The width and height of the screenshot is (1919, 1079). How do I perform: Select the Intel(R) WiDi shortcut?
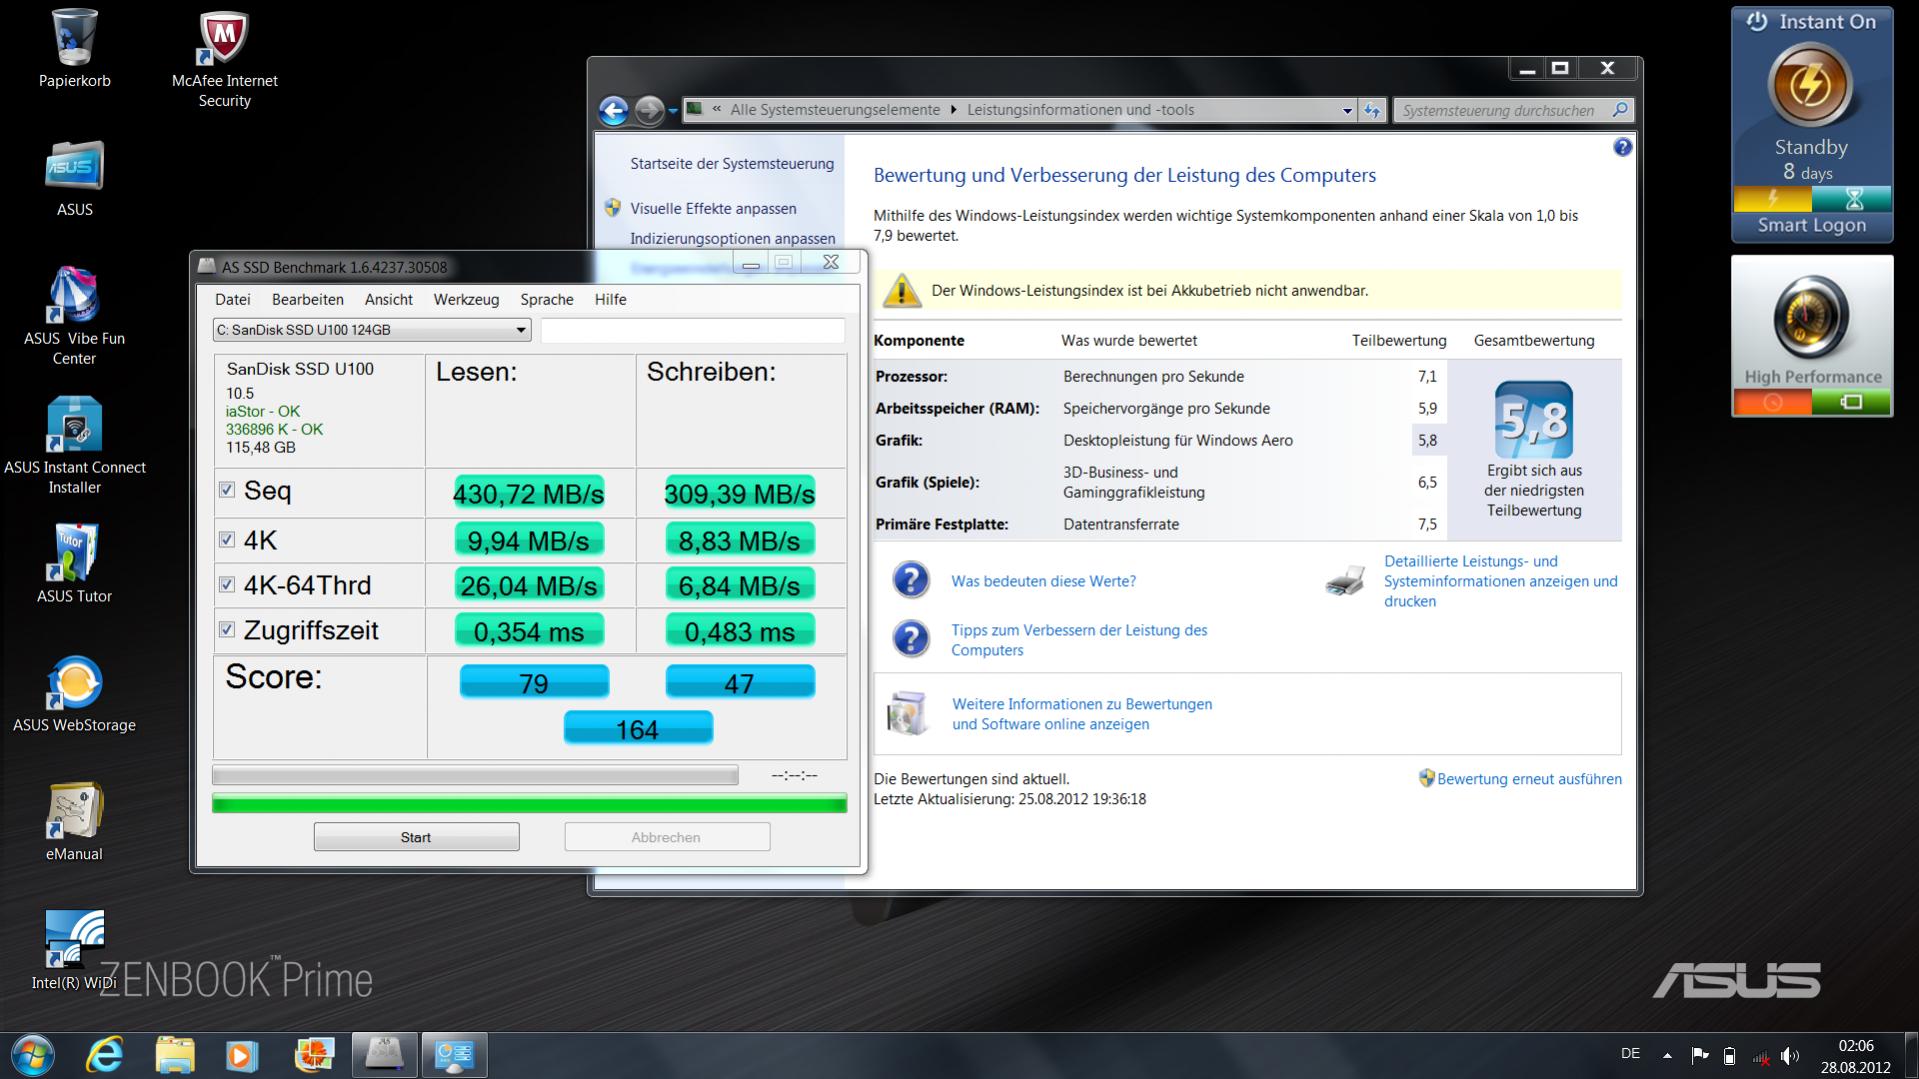click(x=74, y=950)
